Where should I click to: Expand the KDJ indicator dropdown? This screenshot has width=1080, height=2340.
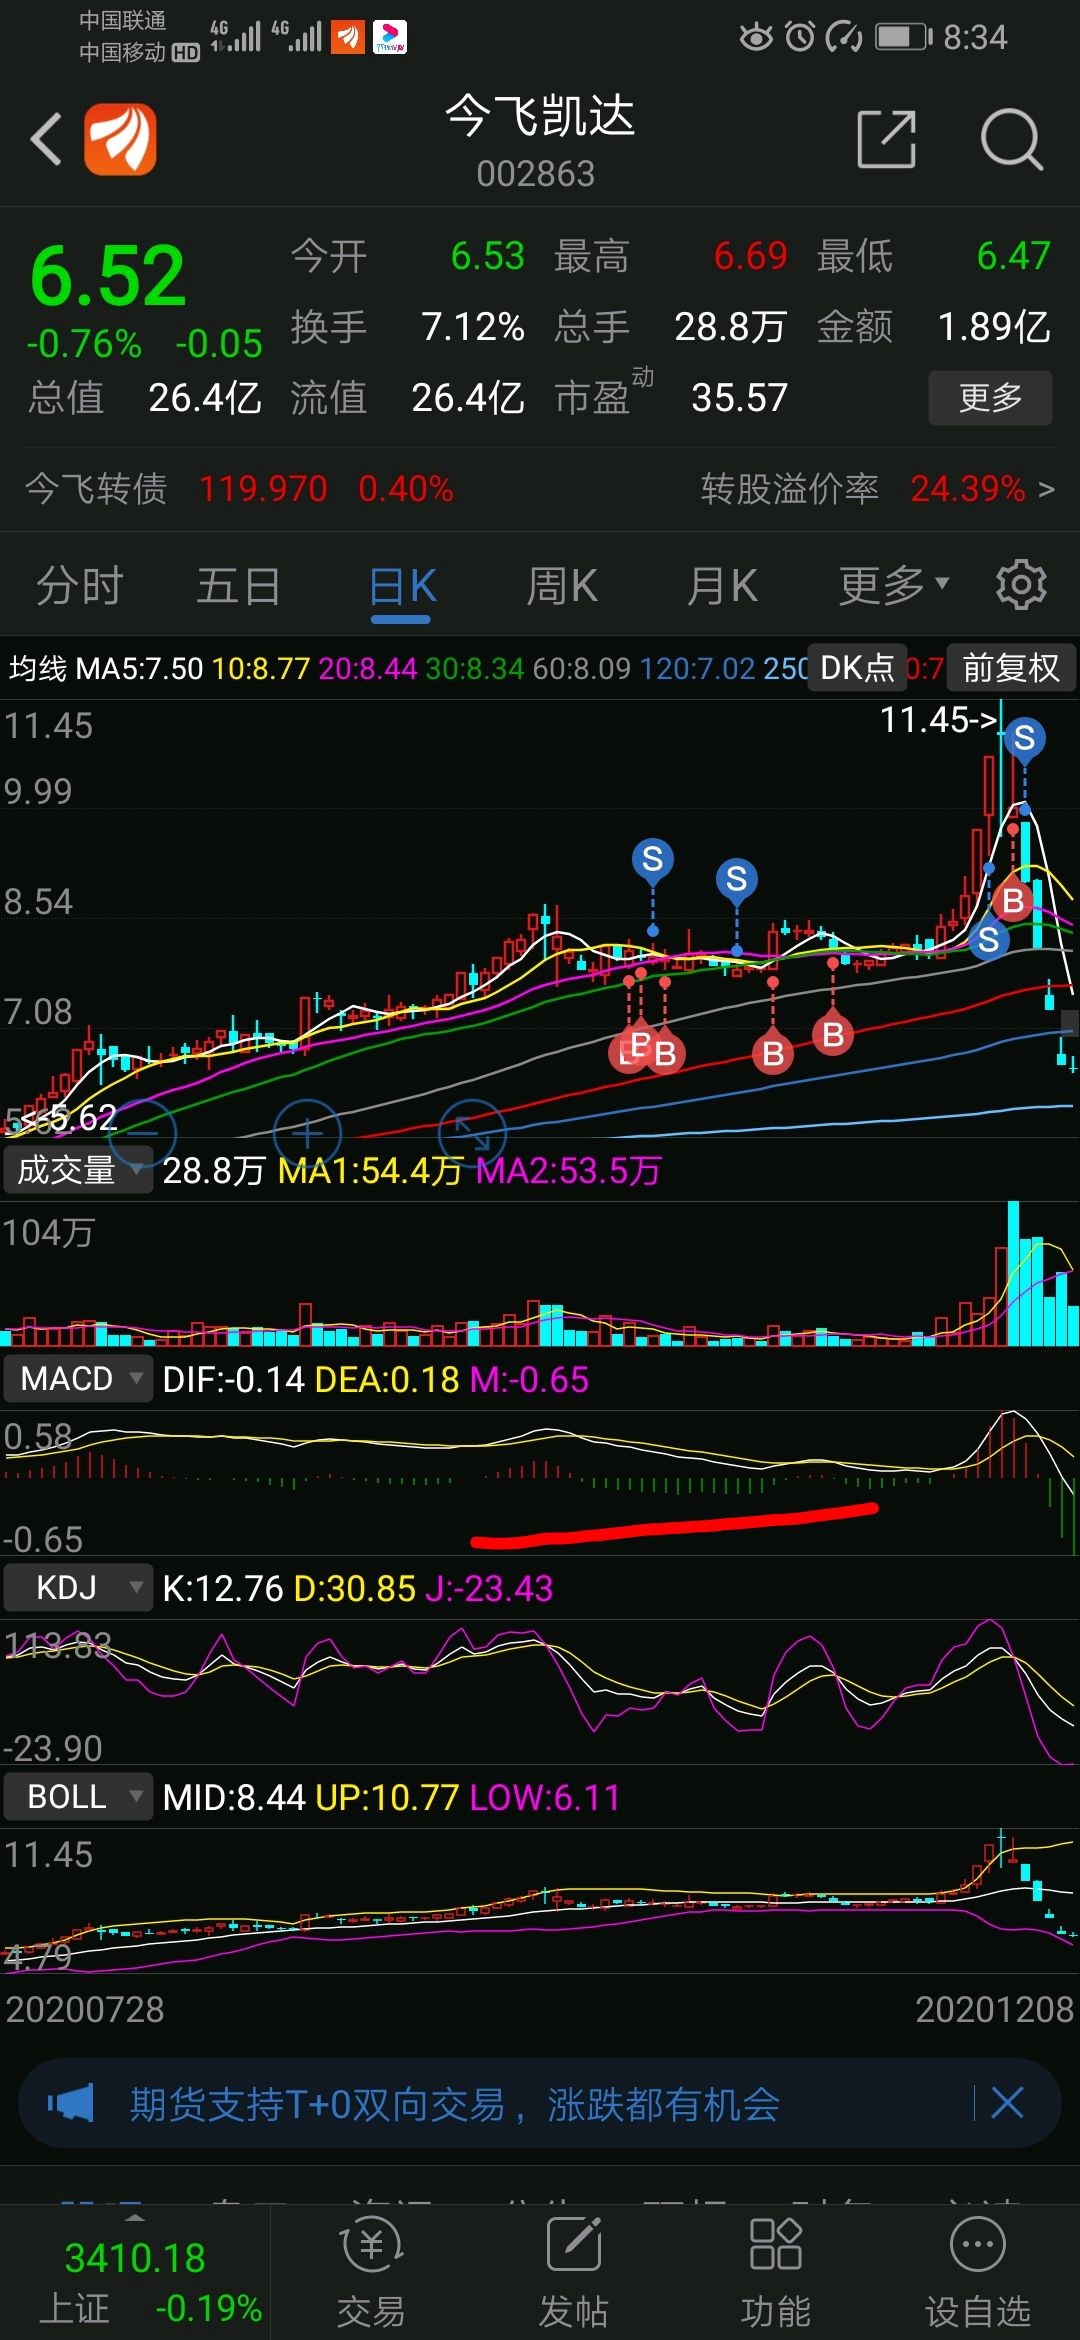pyautogui.click(x=78, y=1588)
